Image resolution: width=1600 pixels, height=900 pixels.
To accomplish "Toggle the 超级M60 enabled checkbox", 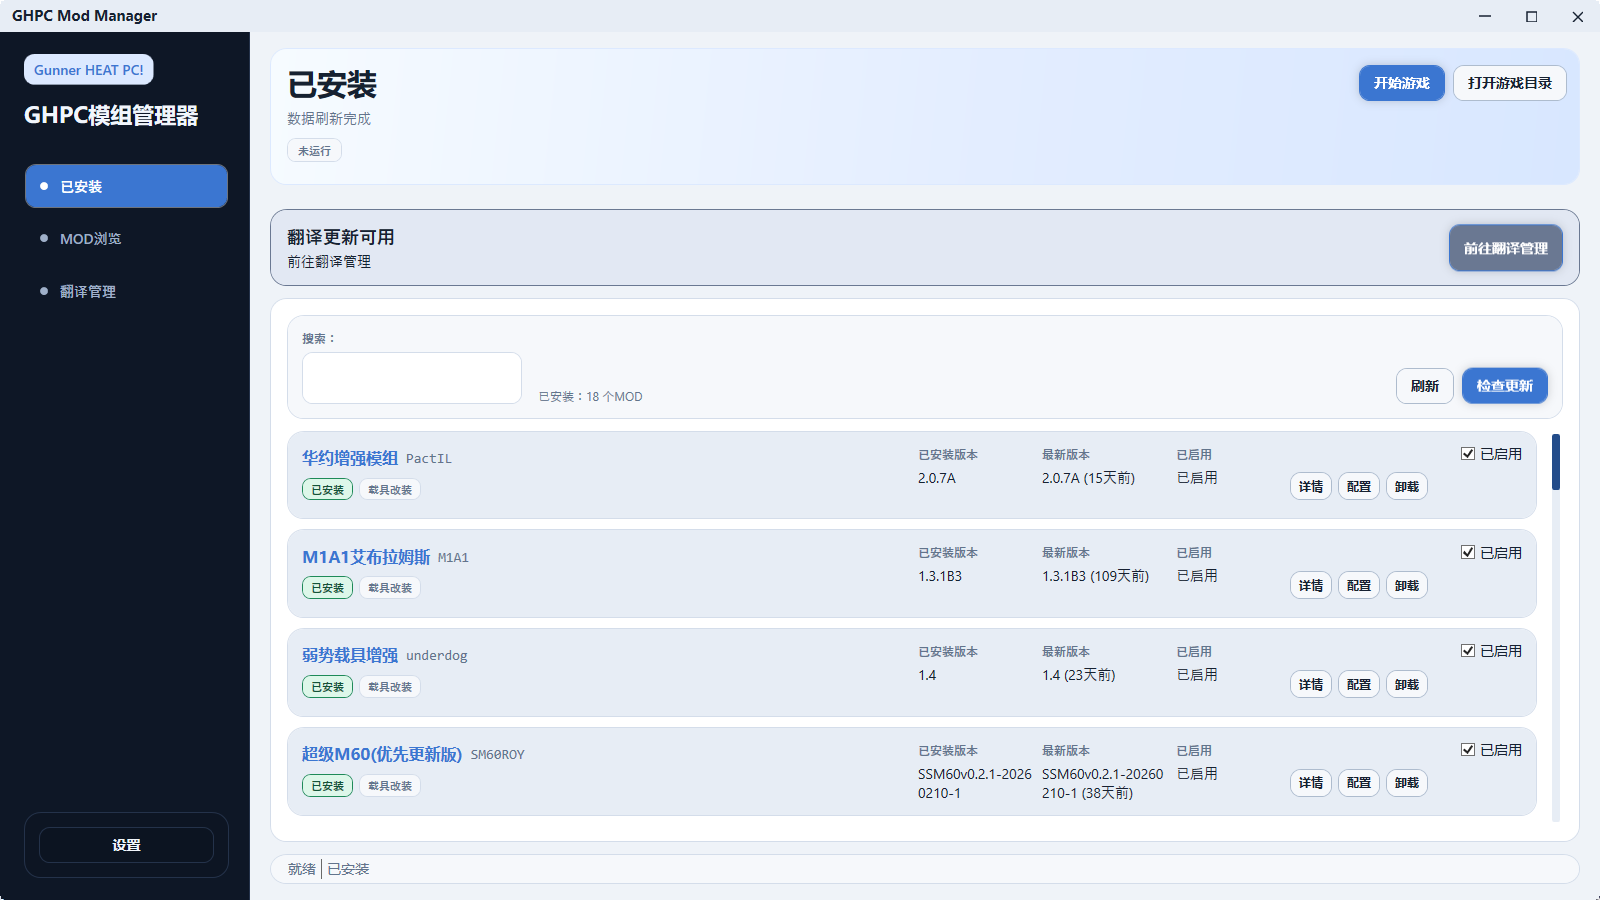I will click(x=1467, y=748).
